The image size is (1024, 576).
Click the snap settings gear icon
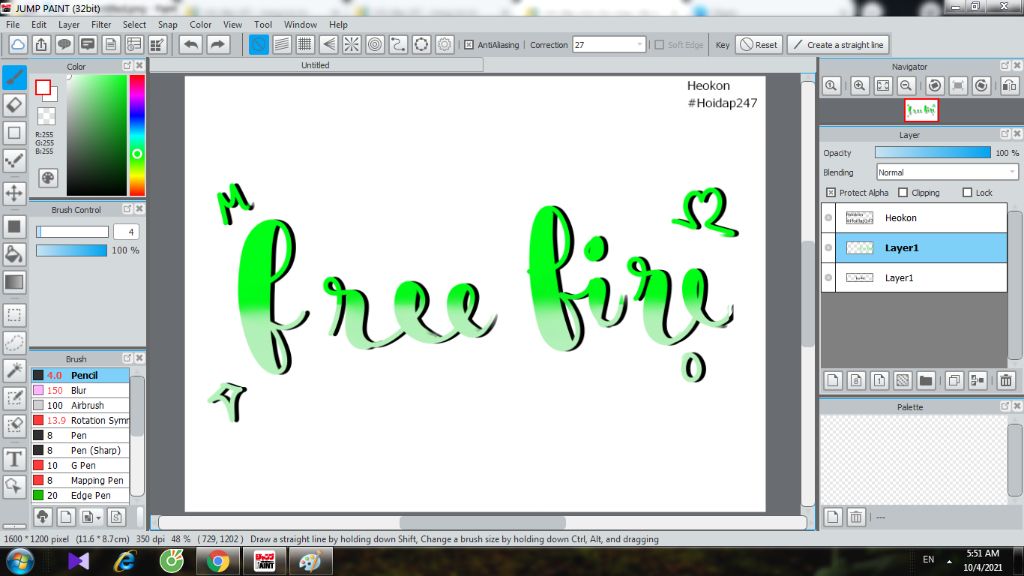pos(445,44)
